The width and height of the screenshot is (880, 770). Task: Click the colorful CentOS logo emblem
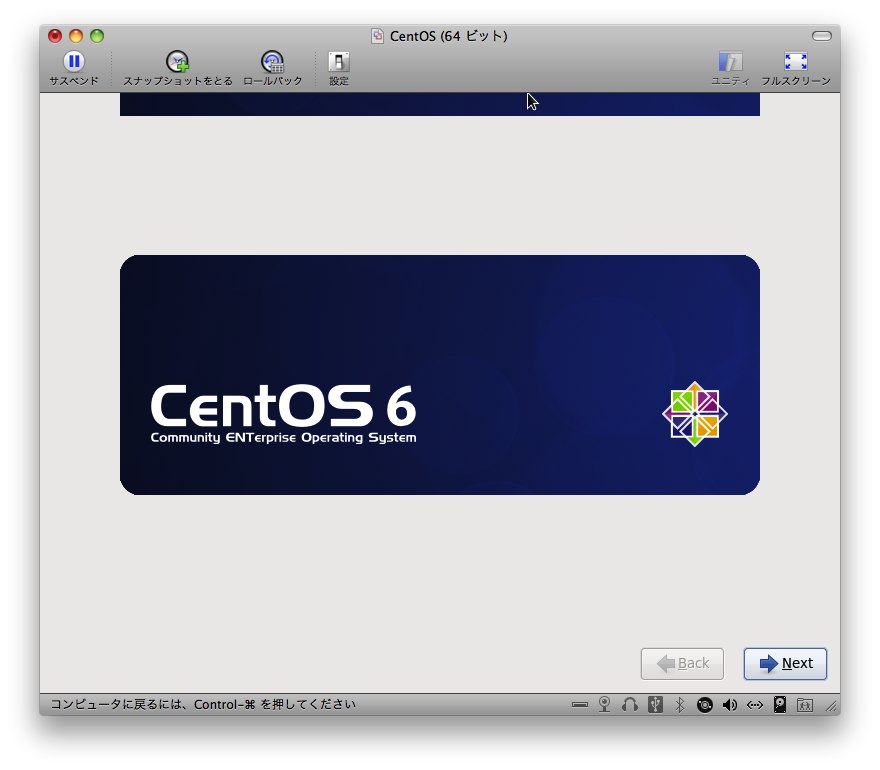click(695, 414)
